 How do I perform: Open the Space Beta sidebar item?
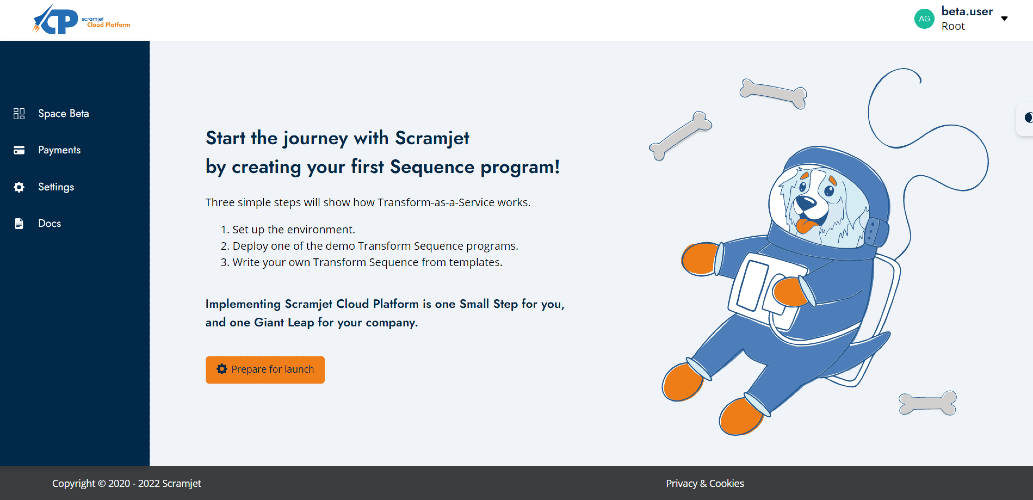pos(63,113)
